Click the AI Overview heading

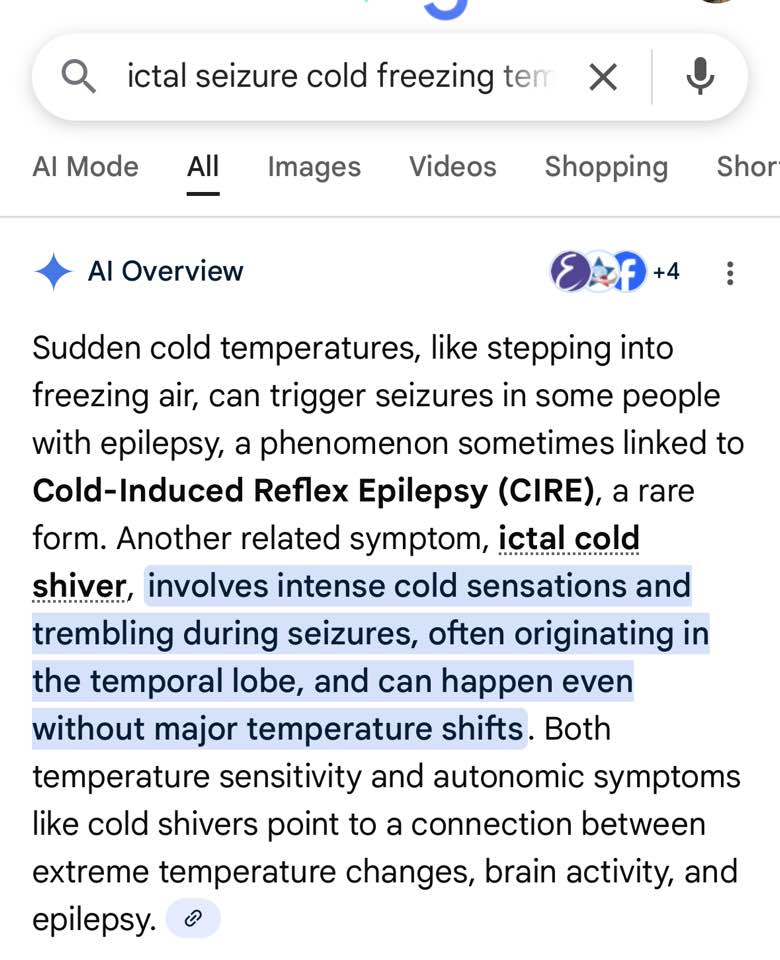click(165, 271)
